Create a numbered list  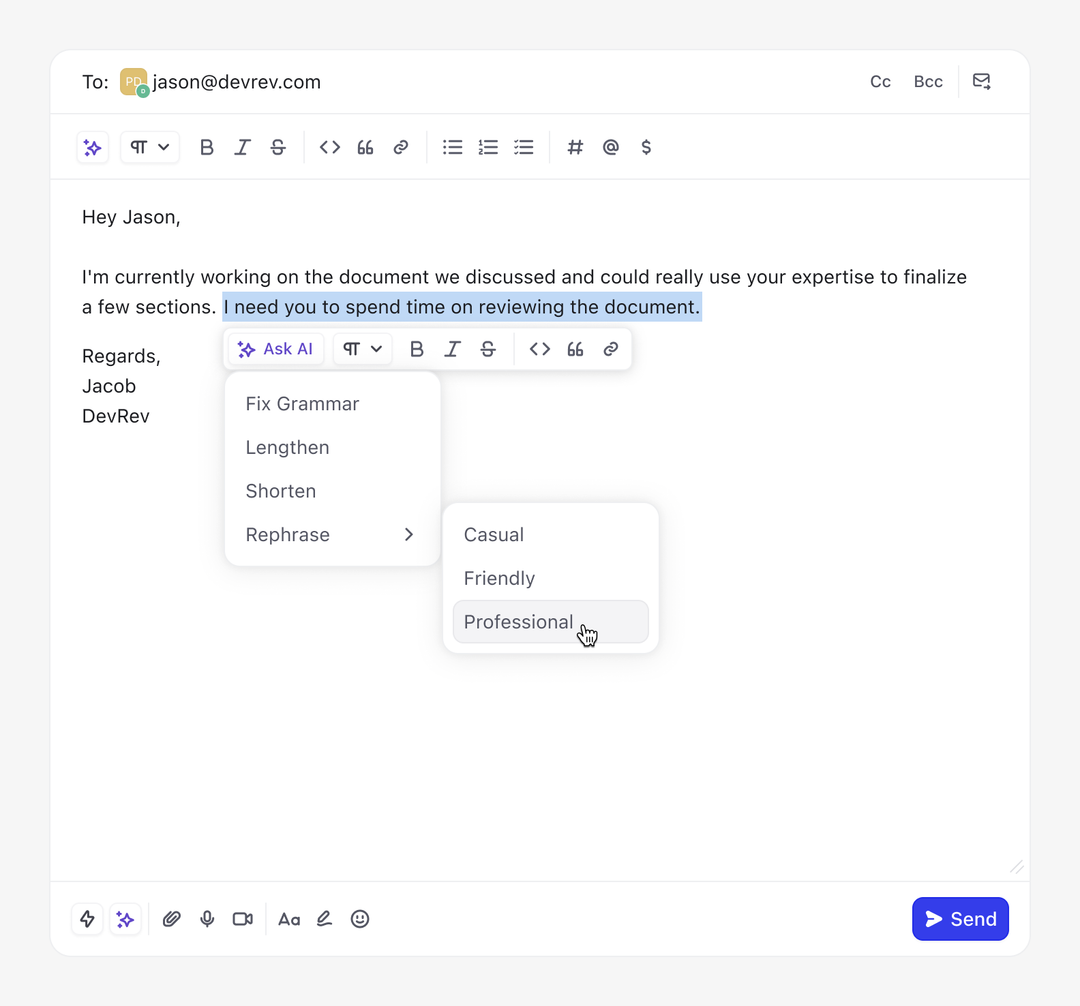[488, 147]
